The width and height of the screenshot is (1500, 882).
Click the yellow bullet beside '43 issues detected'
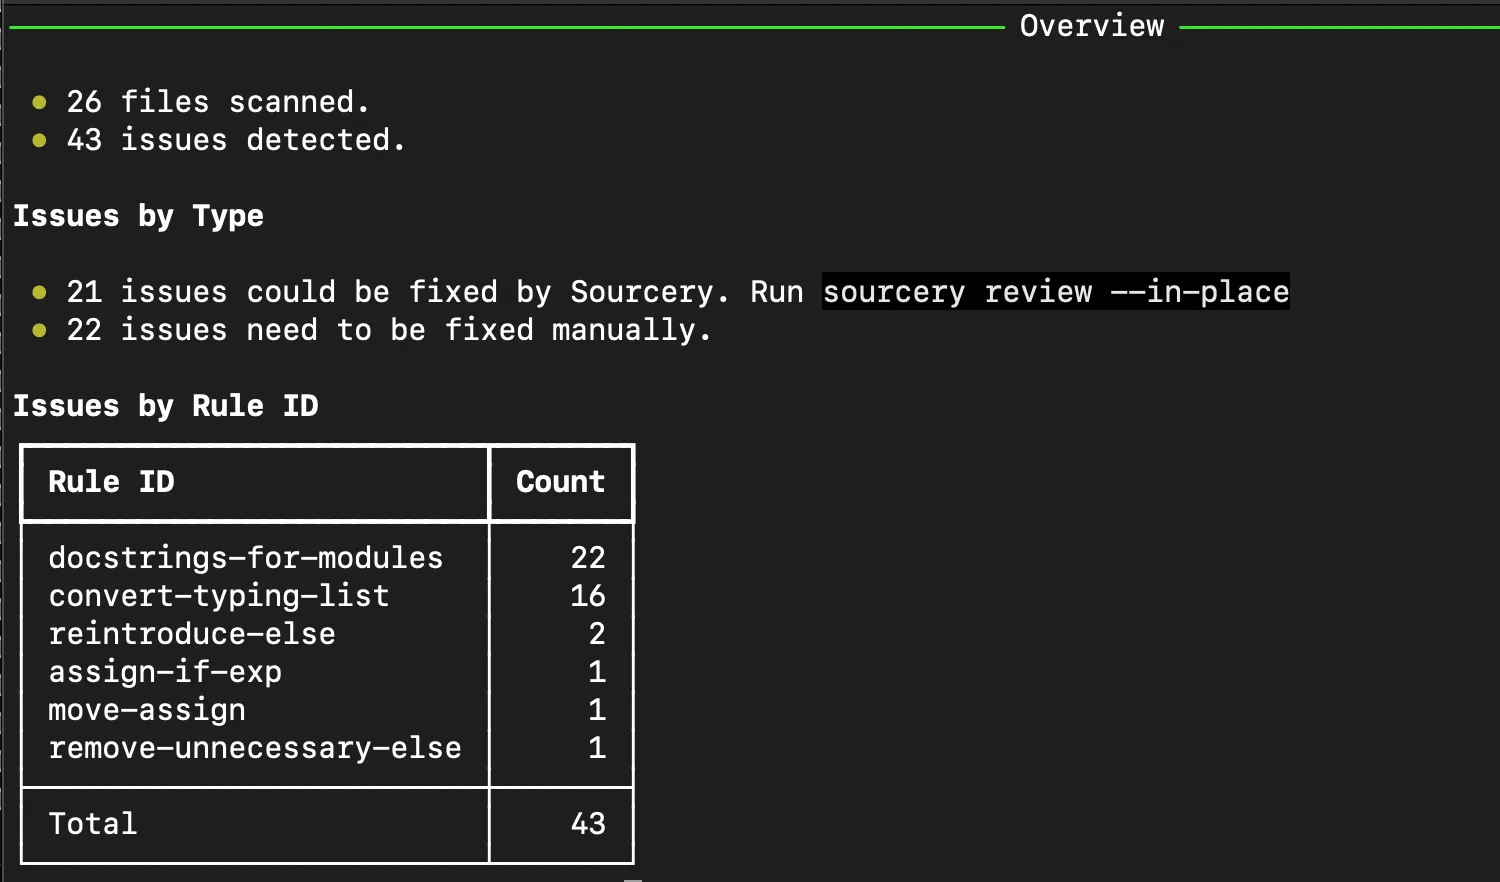(39, 141)
